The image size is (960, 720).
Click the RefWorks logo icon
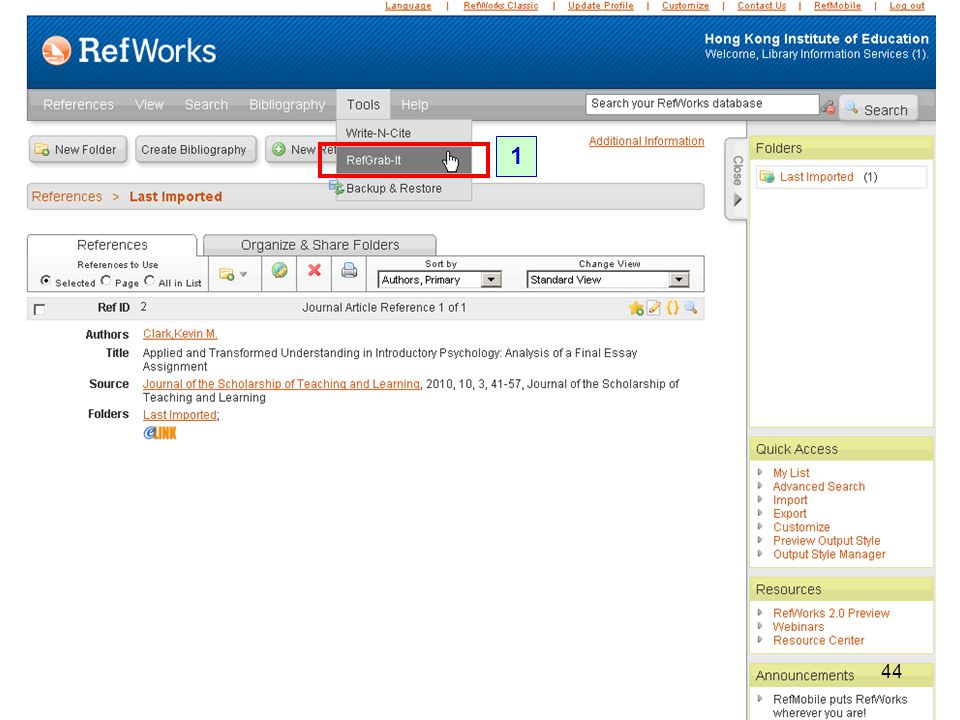click(56, 50)
